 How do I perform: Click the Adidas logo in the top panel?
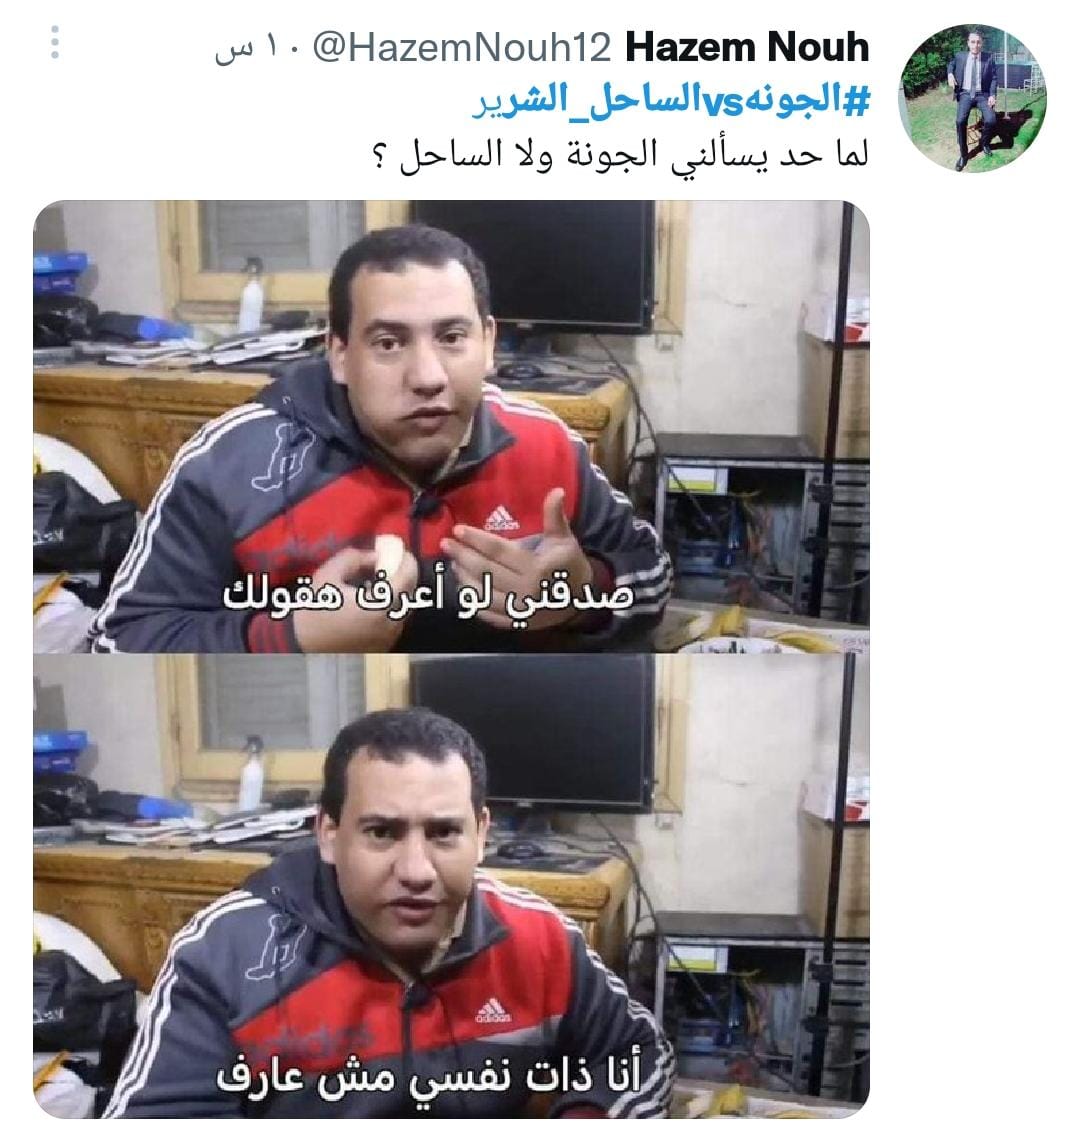501,518
